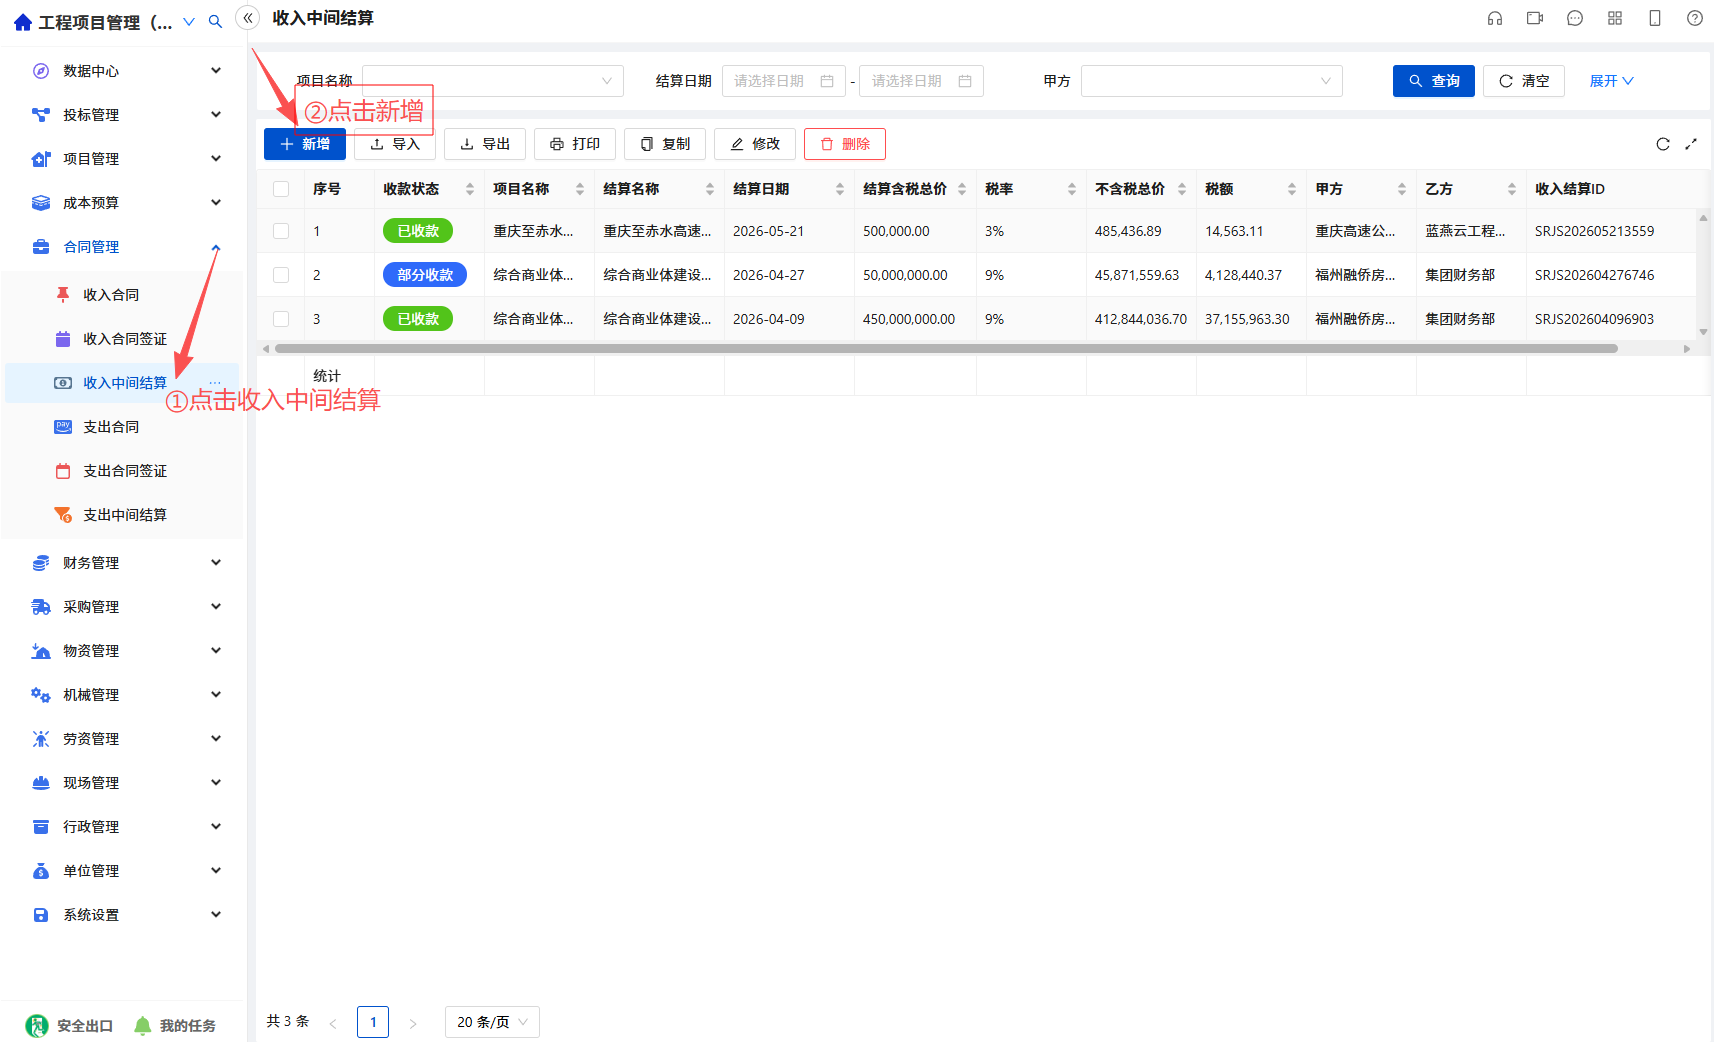The image size is (1714, 1042).
Task: Sort by 税率 column sort icon
Action: pos(1072,189)
